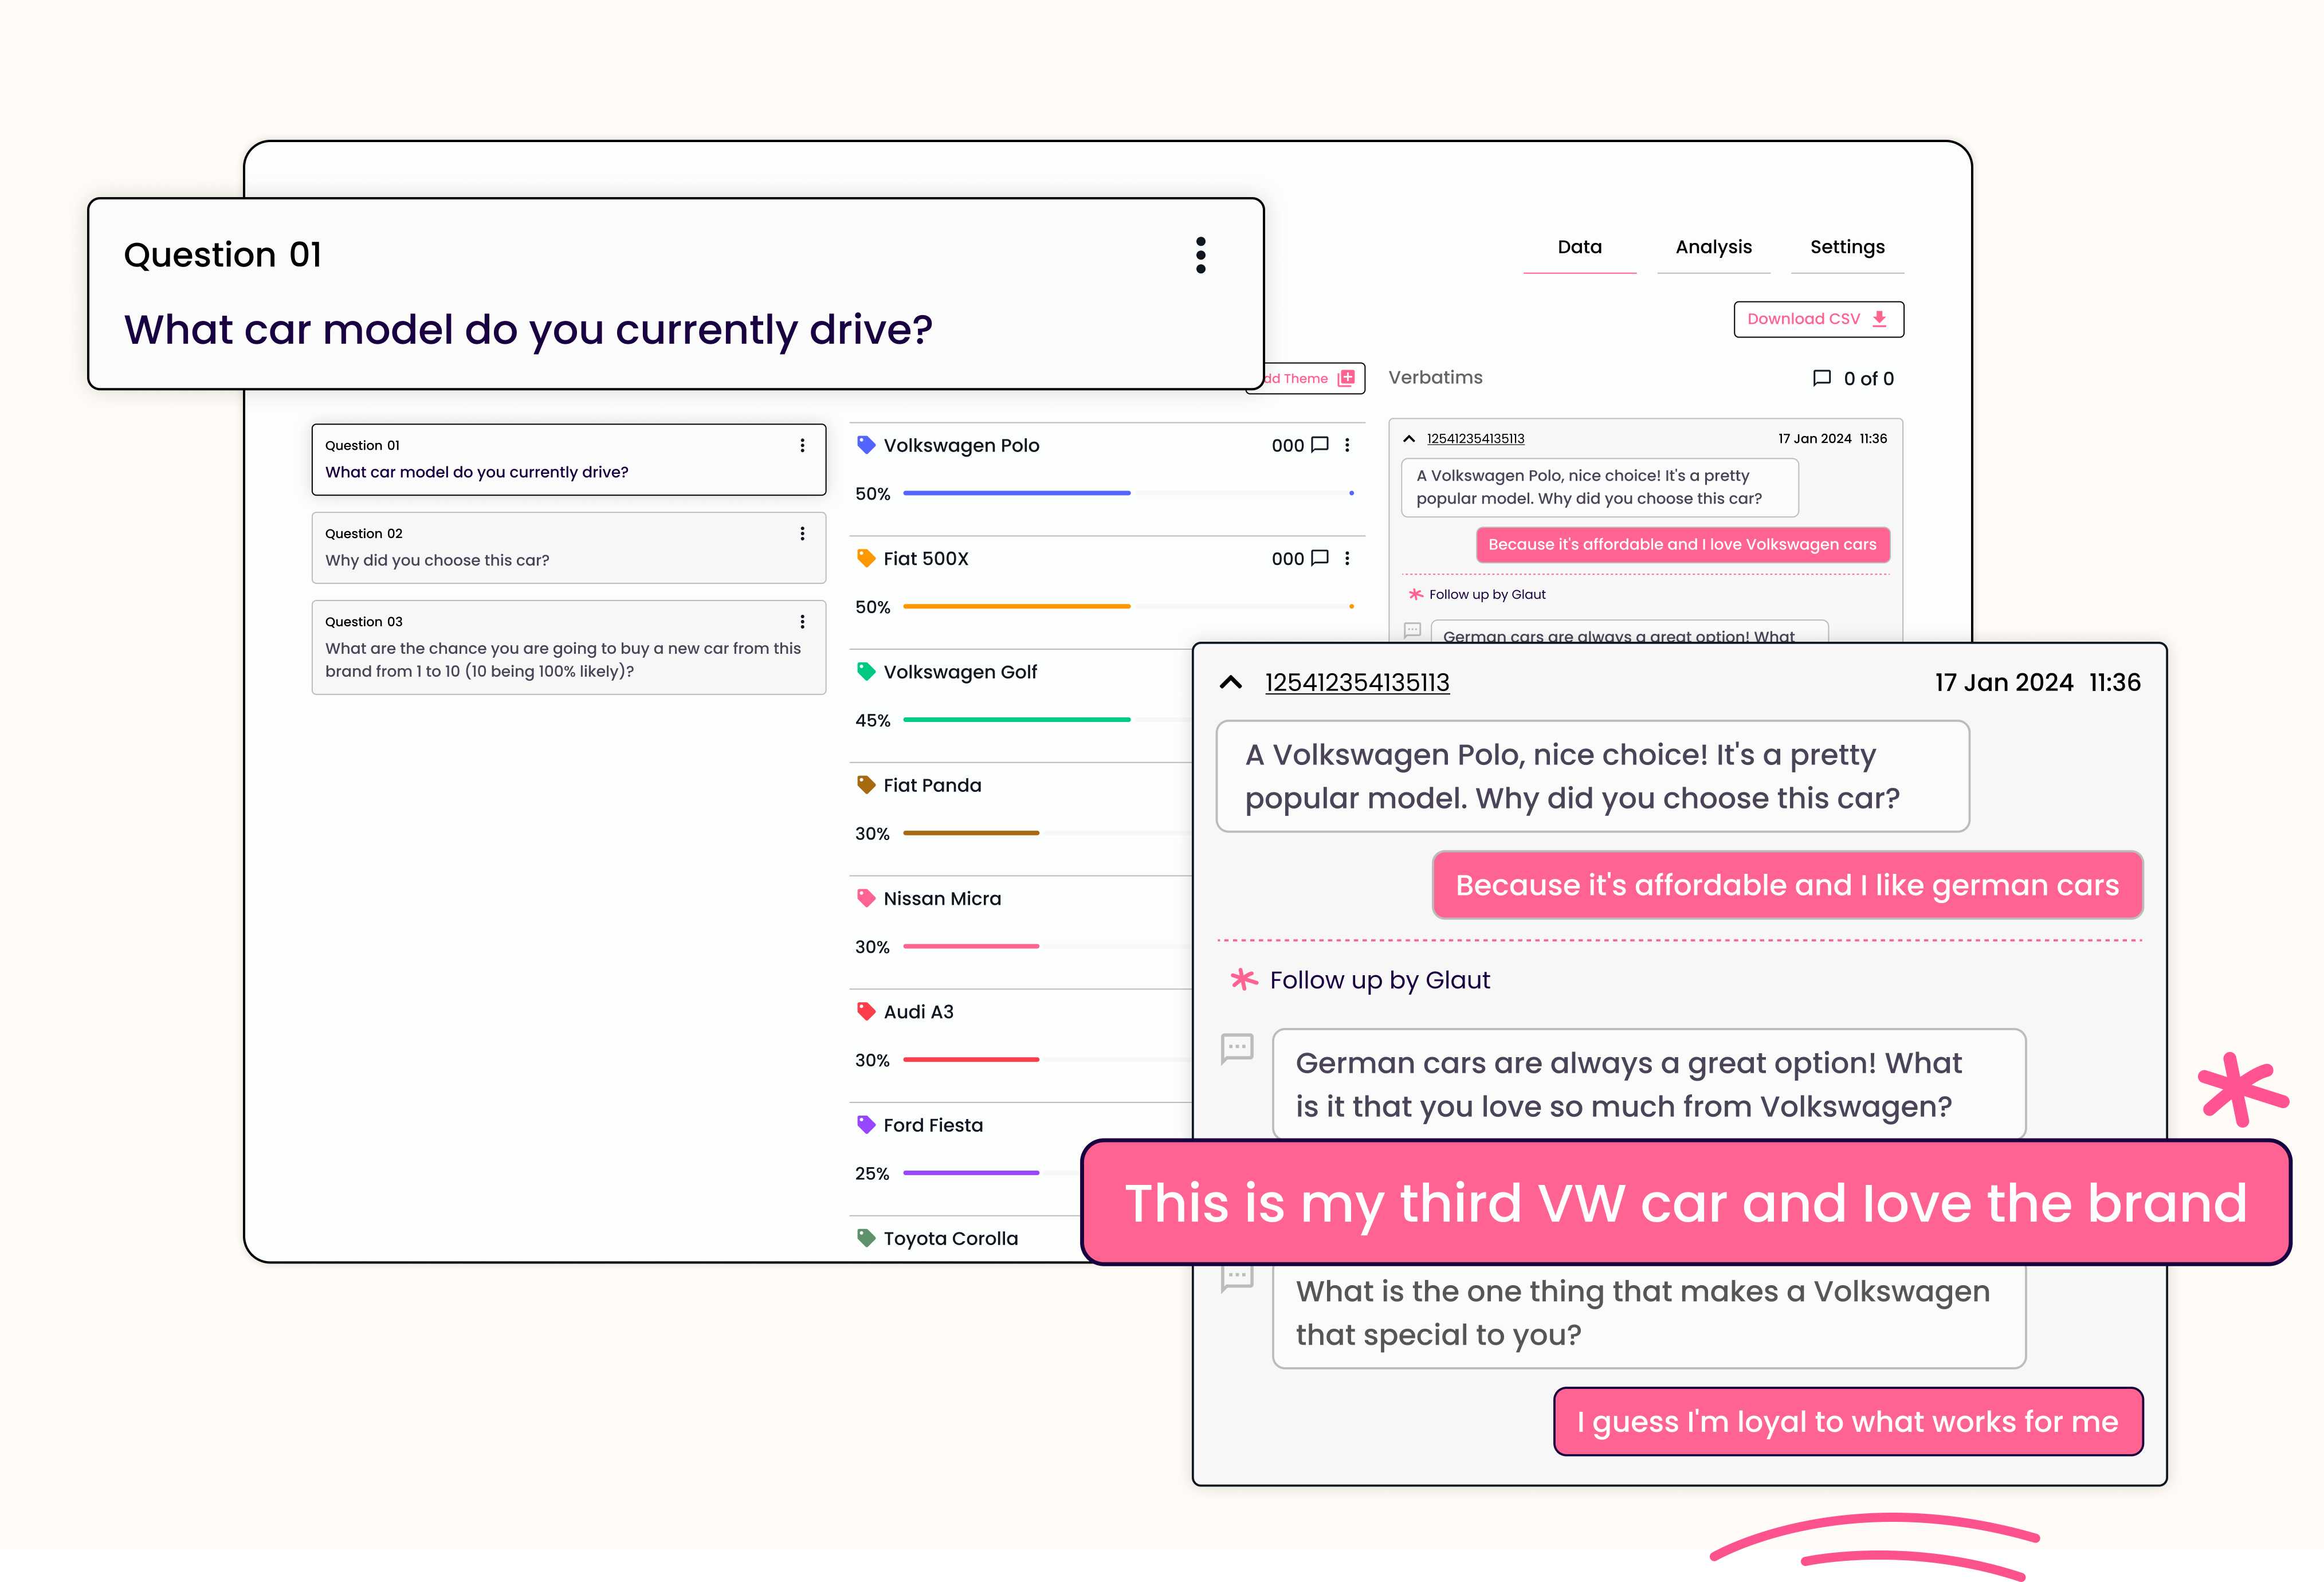Viewport: 2324px width, 1582px height.
Task: Click the '000' count on the Volkswagen Polo row
Action: pyautogui.click(x=1287, y=445)
